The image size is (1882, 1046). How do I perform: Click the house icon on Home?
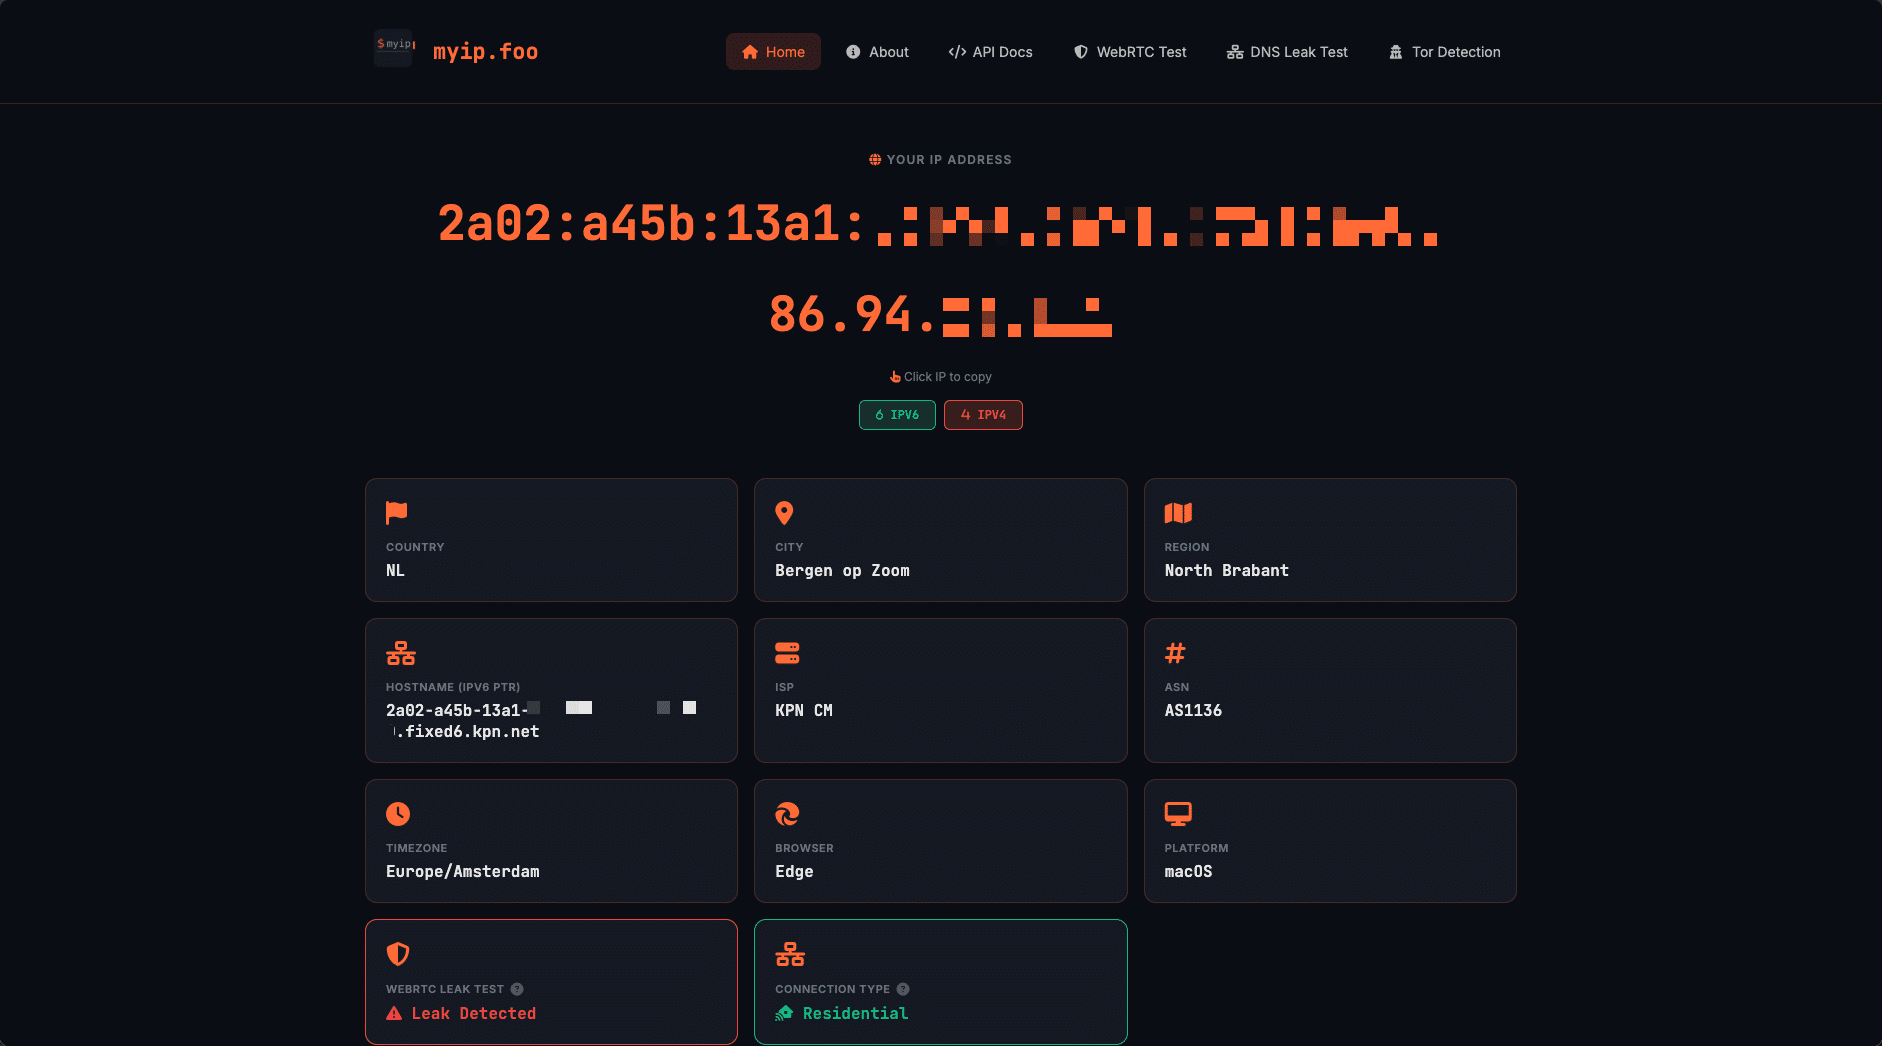(x=750, y=52)
